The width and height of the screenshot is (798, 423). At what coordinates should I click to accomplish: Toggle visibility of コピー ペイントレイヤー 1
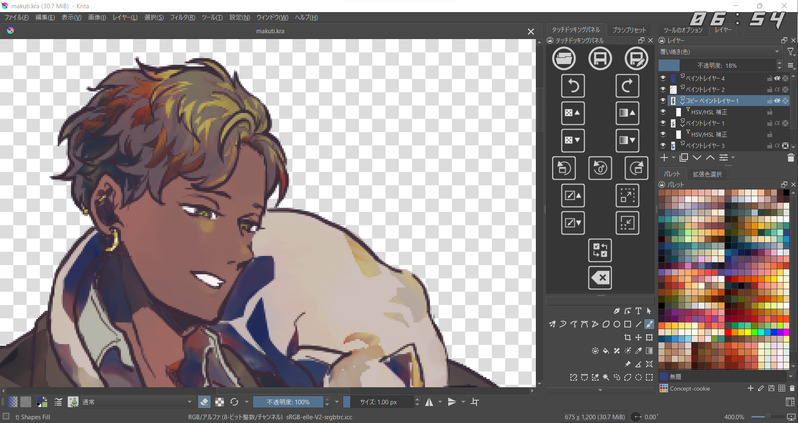point(663,101)
